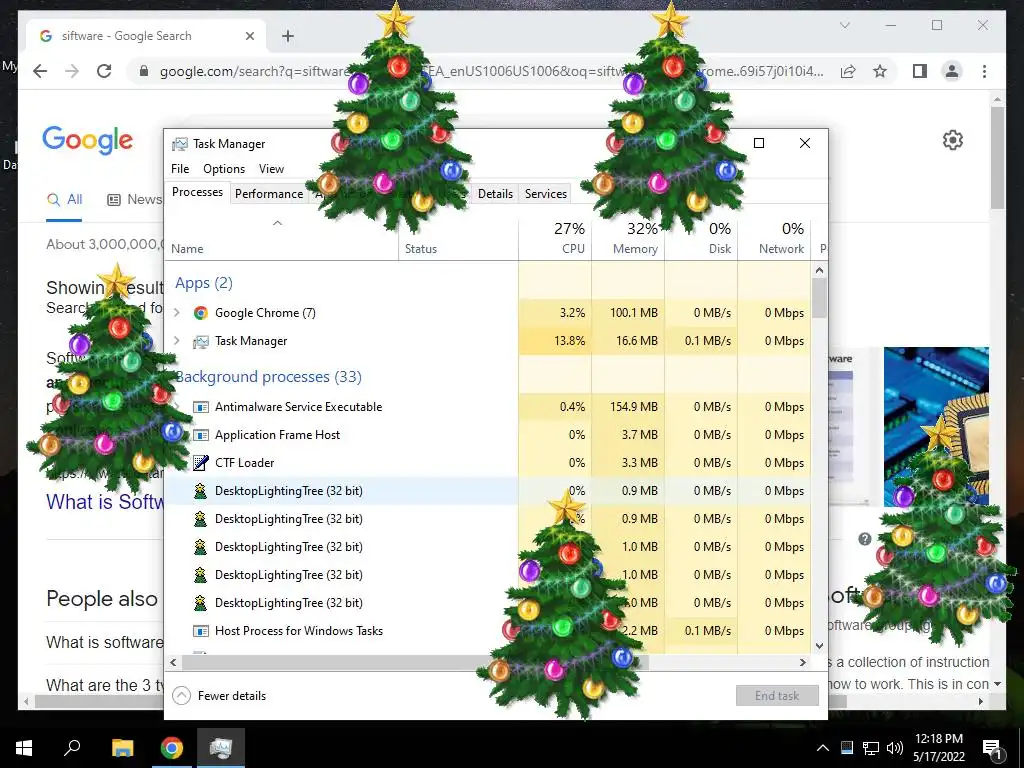Image resolution: width=1024 pixels, height=768 pixels.
Task: Share this page from the address bar
Action: (848, 71)
